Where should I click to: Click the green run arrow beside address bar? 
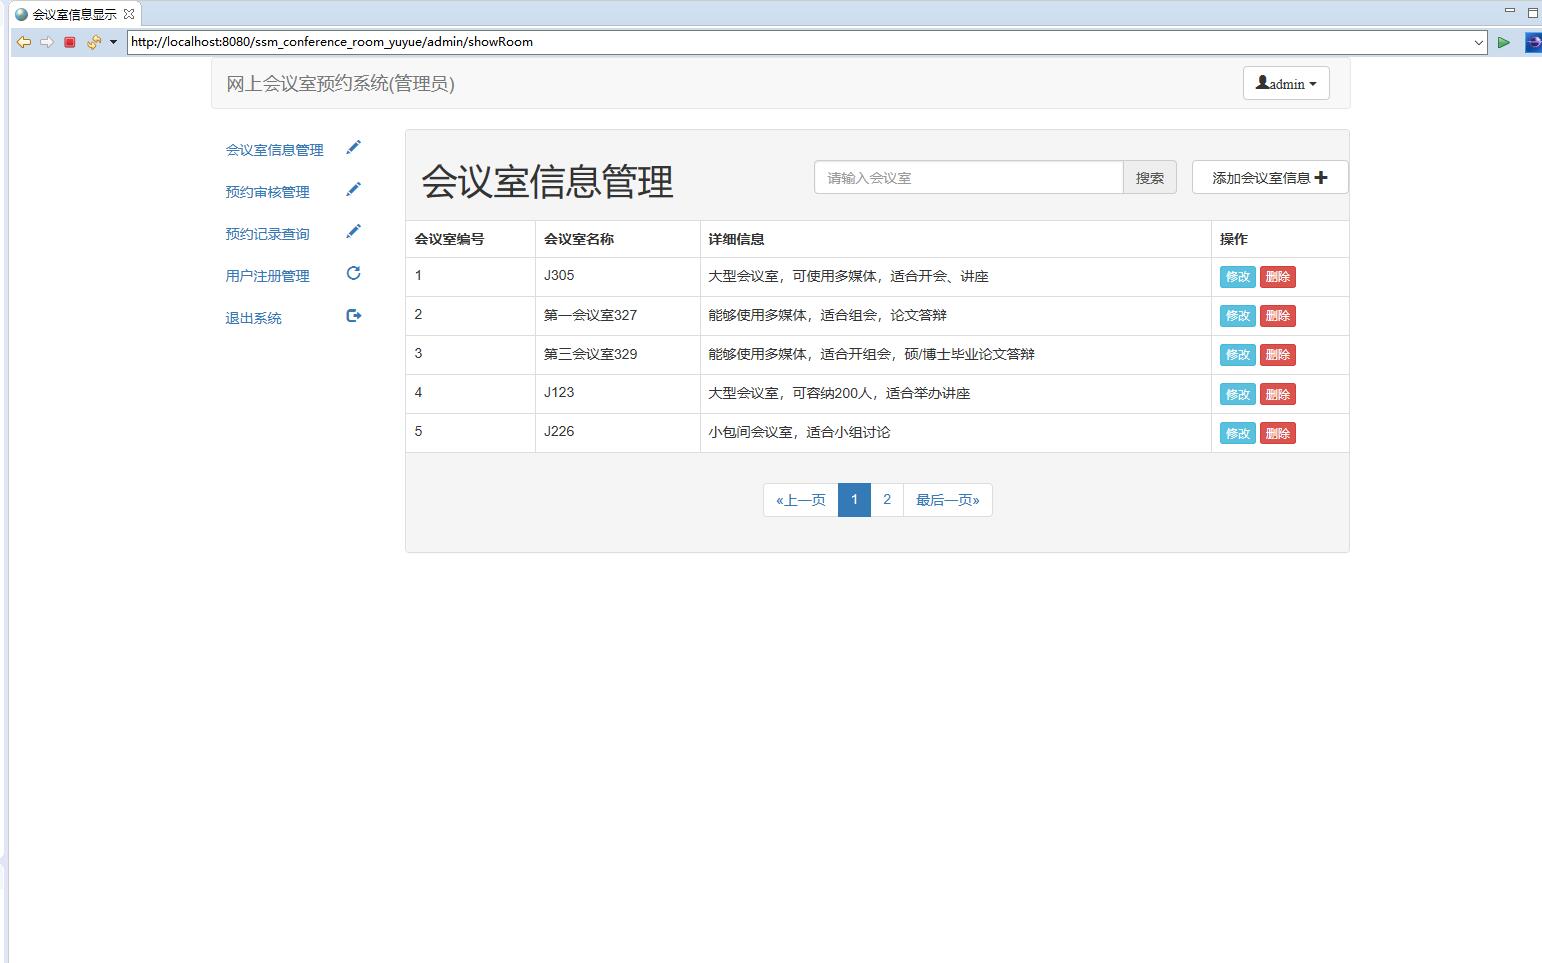(1504, 42)
